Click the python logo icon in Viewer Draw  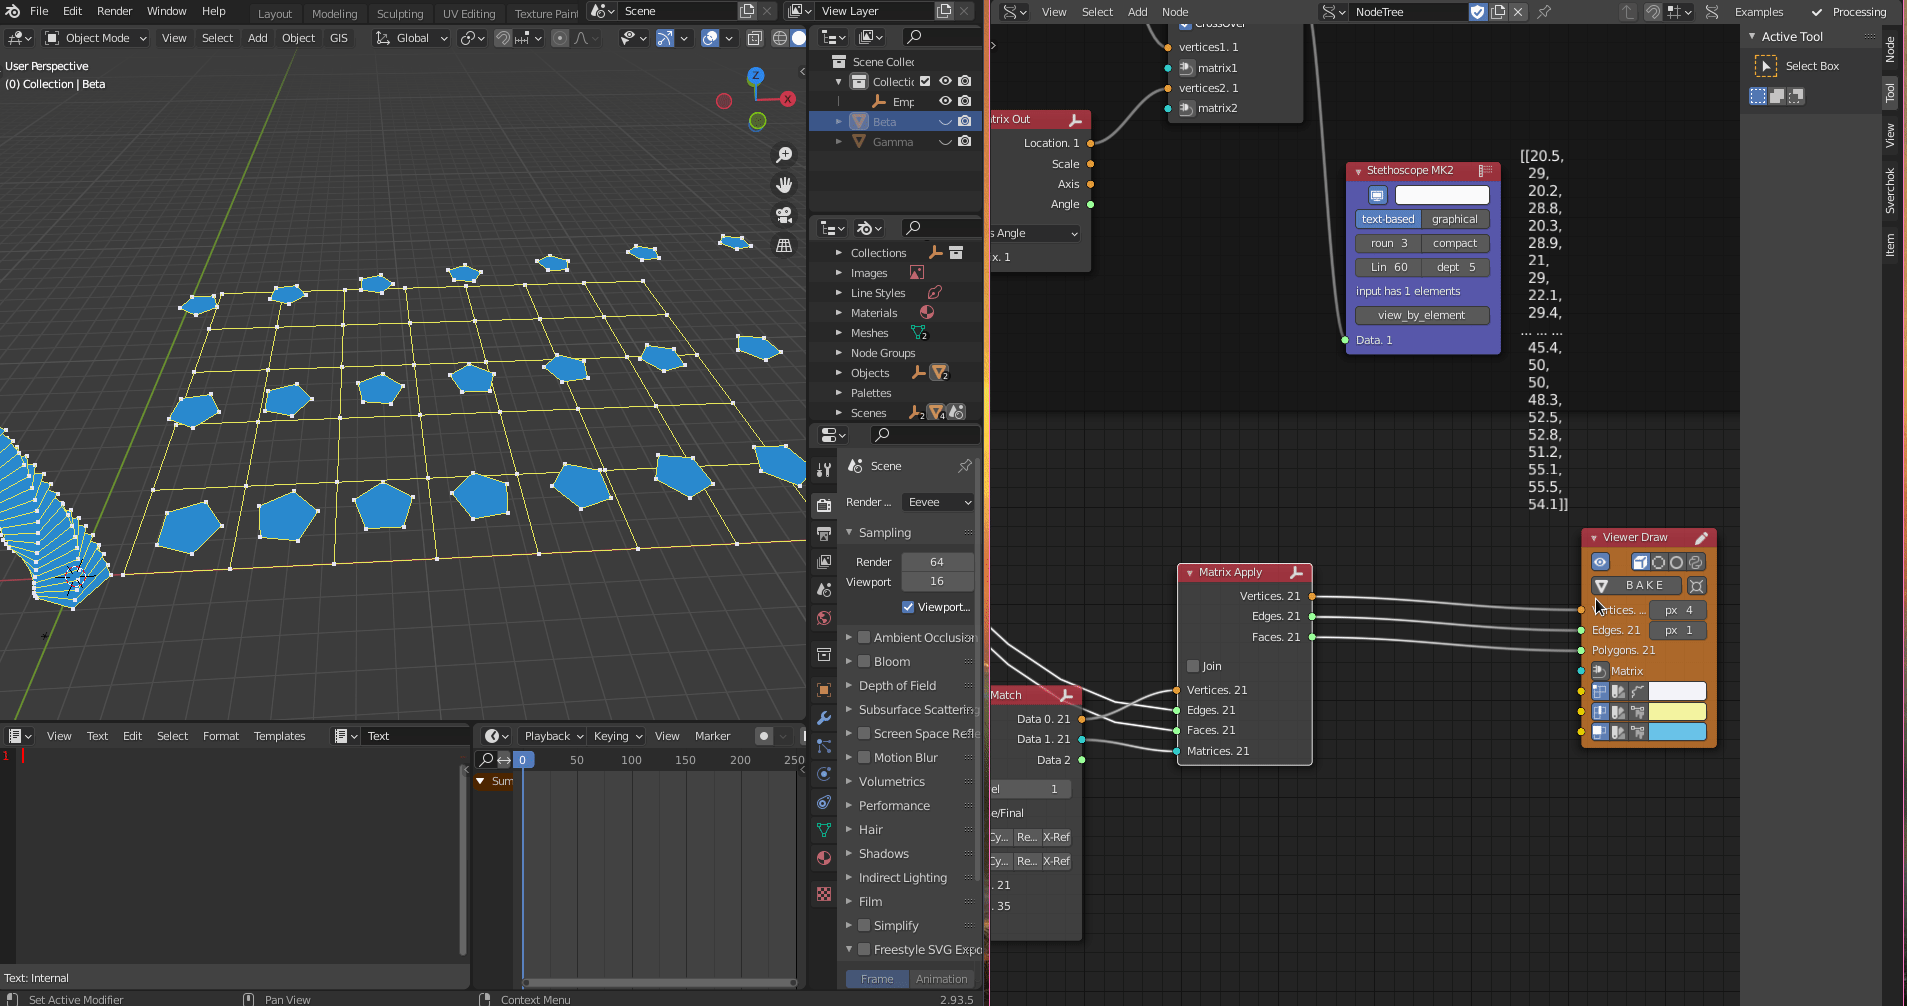(x=1696, y=562)
